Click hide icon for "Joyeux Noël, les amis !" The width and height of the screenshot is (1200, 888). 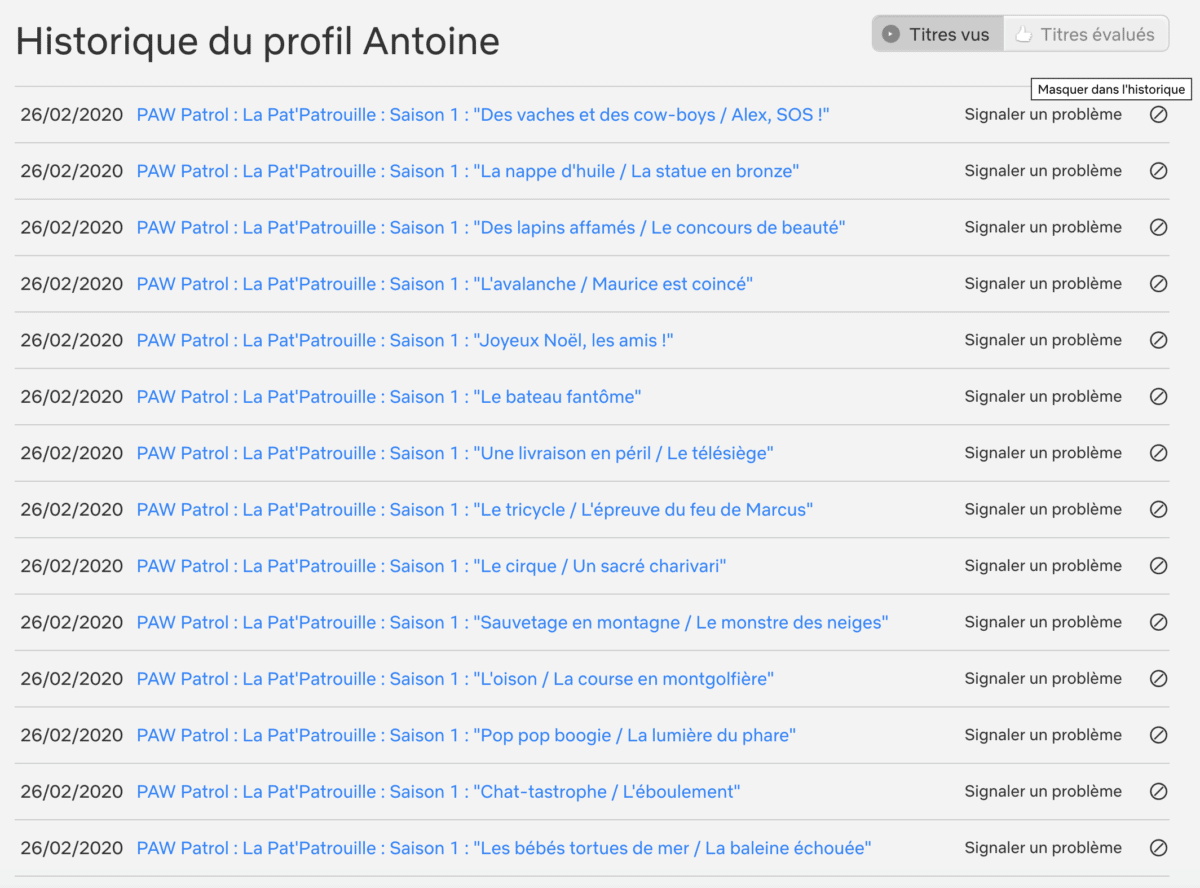(x=1158, y=340)
